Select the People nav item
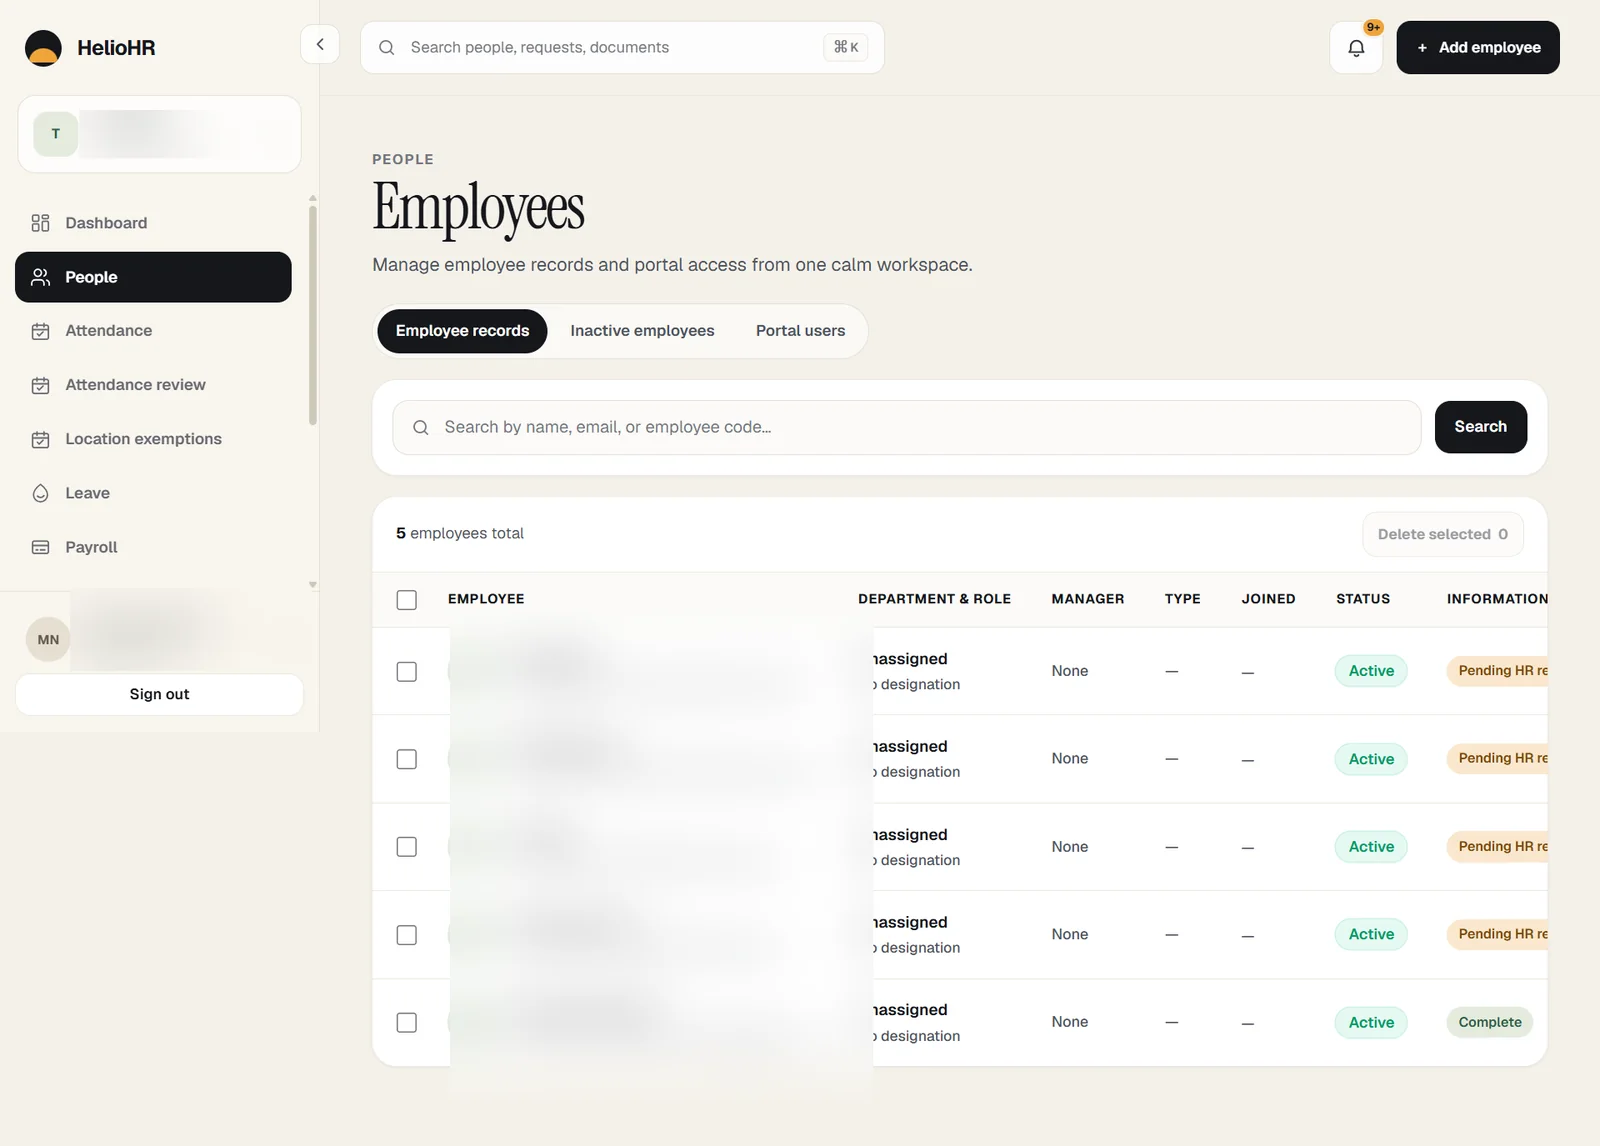Viewport: 1600px width, 1146px height. (x=153, y=277)
